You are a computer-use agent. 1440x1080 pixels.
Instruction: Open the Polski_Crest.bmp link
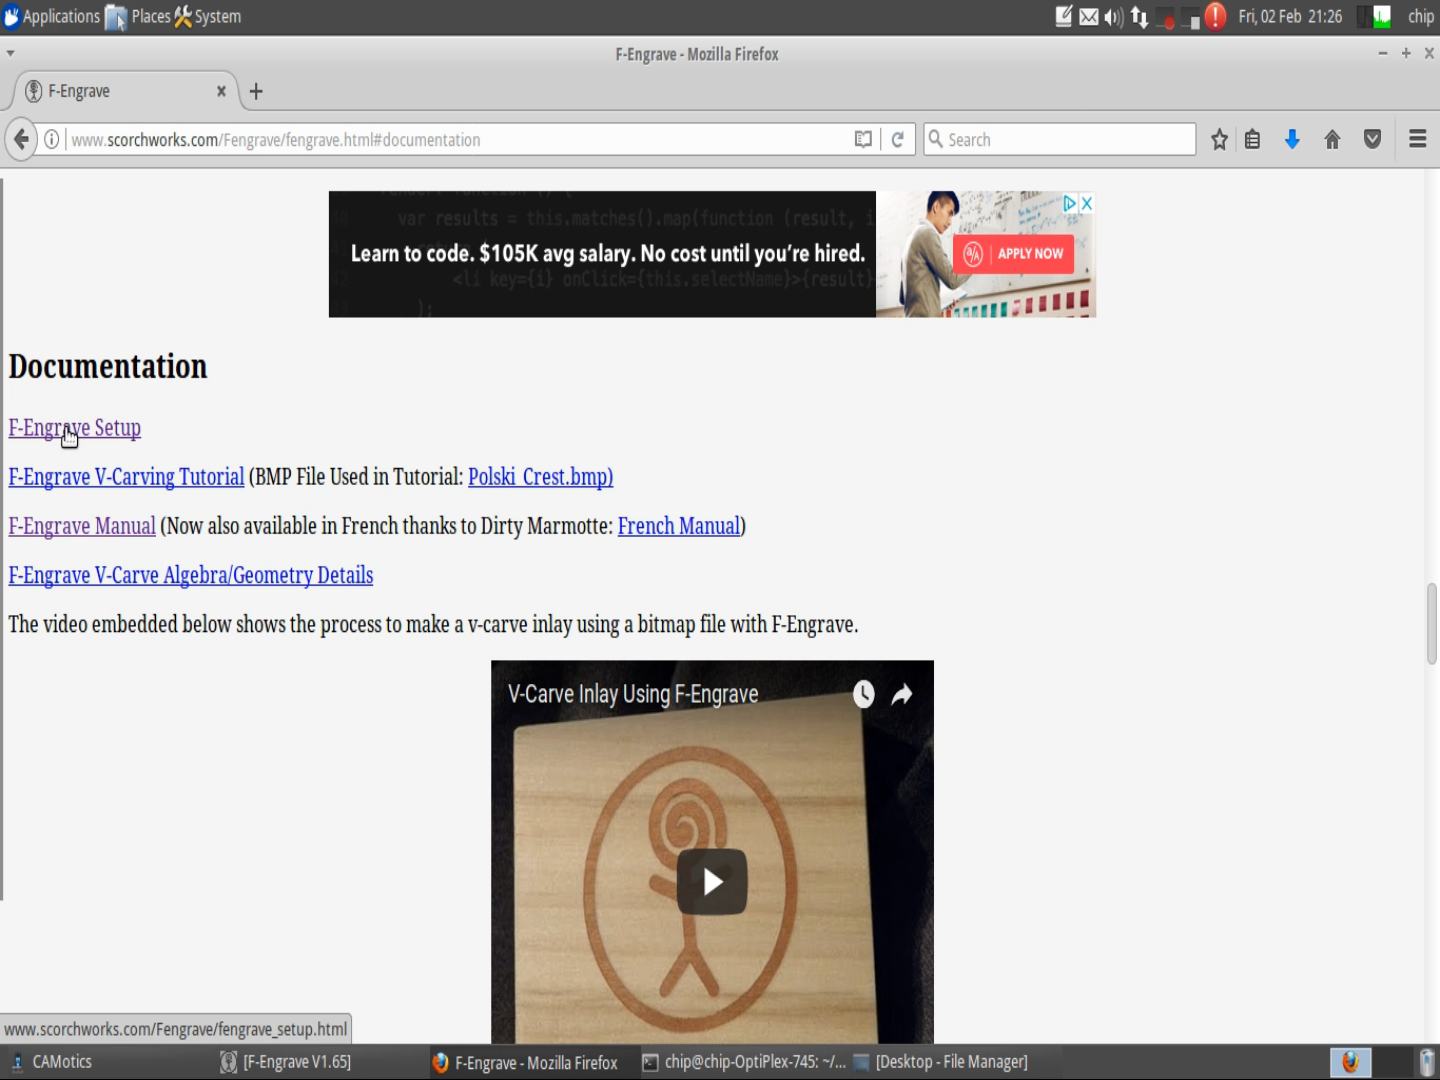pyautogui.click(x=540, y=477)
